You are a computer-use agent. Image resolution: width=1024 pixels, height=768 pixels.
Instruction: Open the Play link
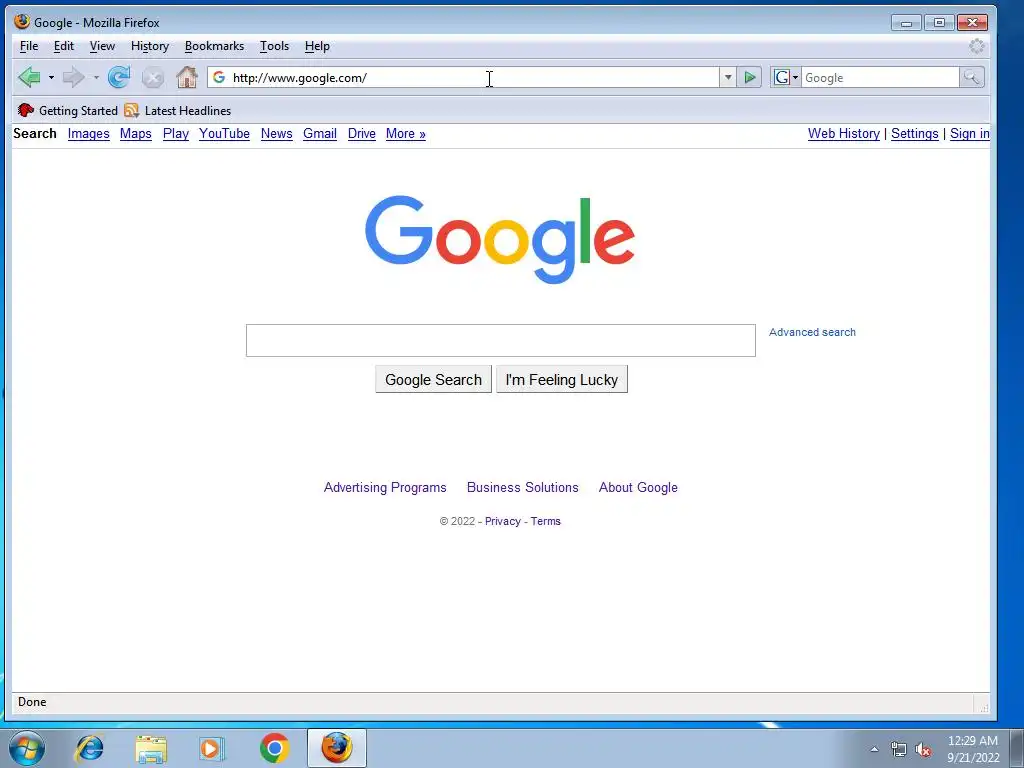[x=176, y=133]
